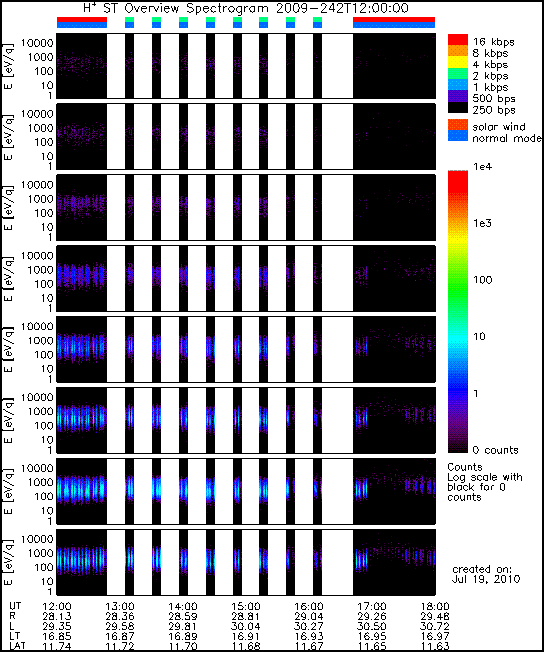Click the LT value 16.97
Screen dimensions: 544x652
(435, 636)
